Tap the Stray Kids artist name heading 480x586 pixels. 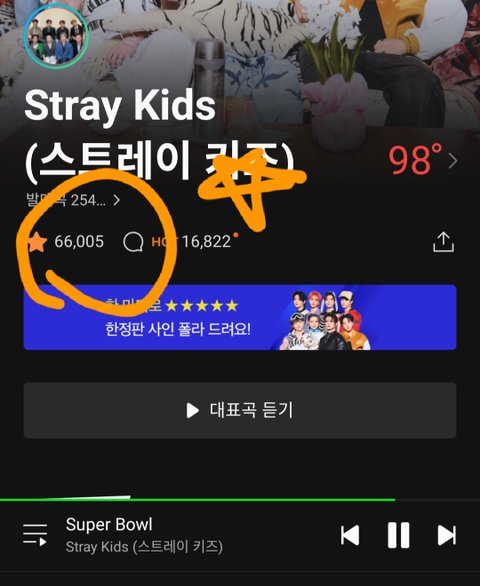pyautogui.click(x=159, y=136)
